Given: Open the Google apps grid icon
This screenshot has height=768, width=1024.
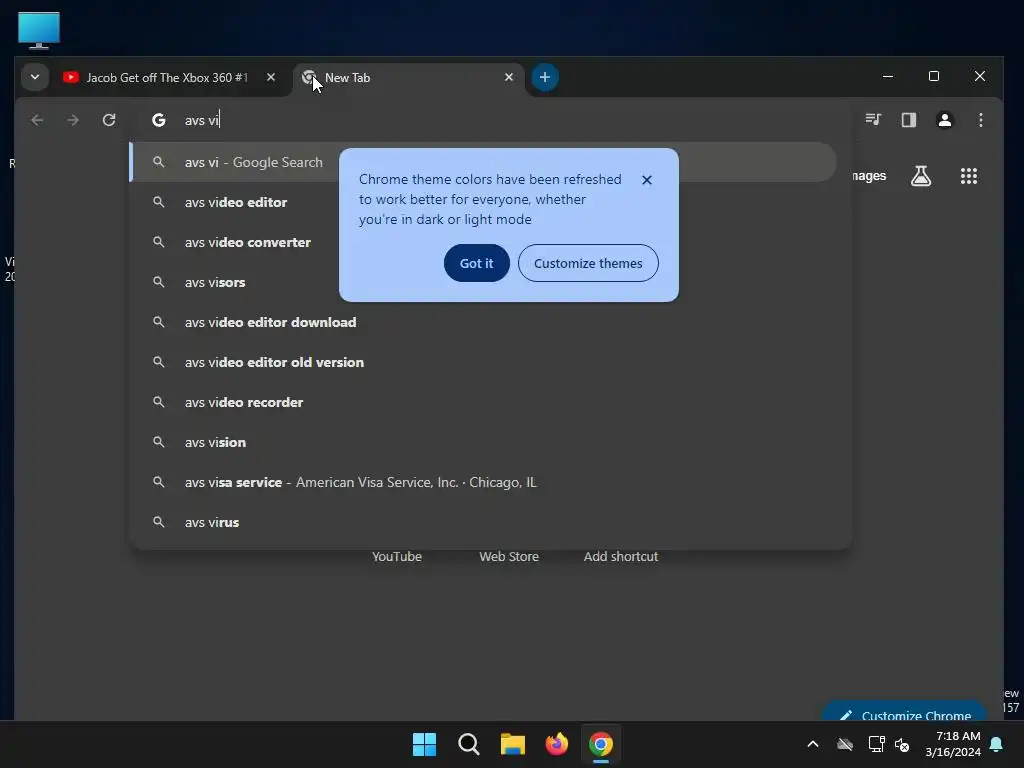Looking at the screenshot, I should (x=968, y=176).
